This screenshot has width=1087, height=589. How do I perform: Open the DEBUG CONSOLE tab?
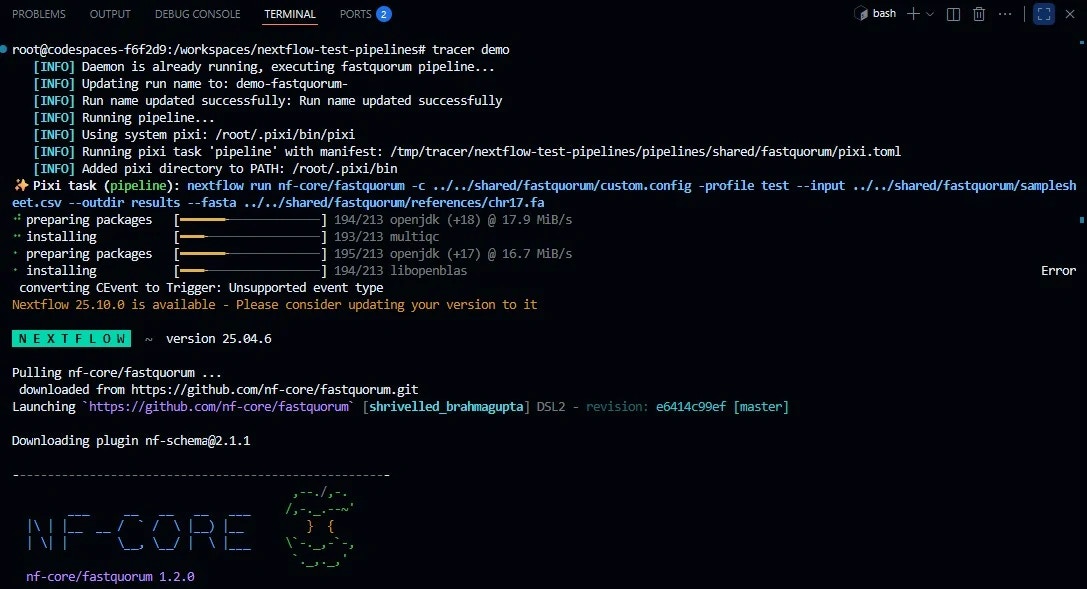196,13
